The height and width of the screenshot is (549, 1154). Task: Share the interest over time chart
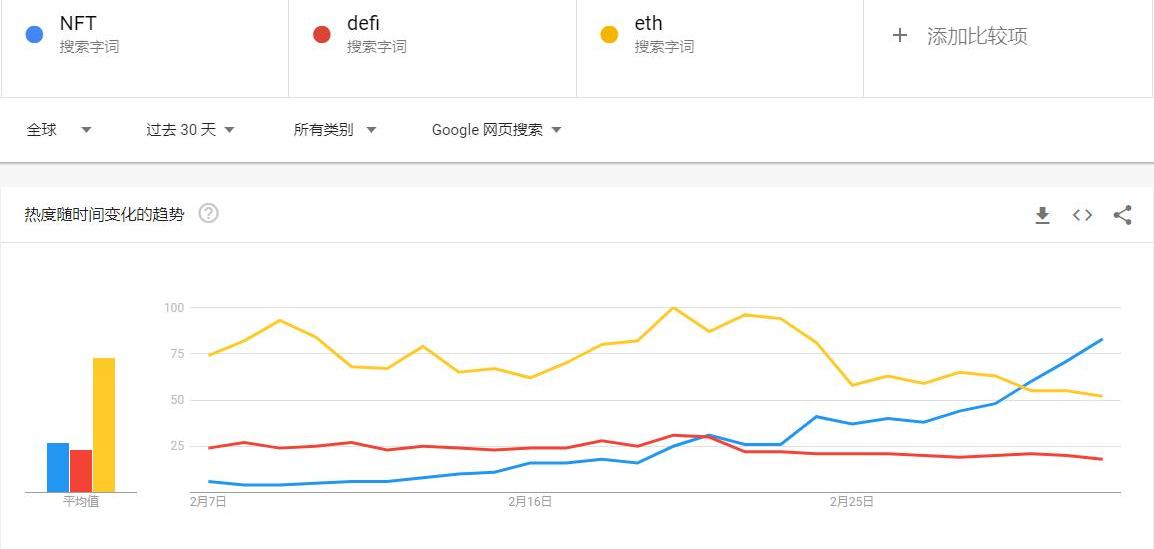pos(1122,215)
